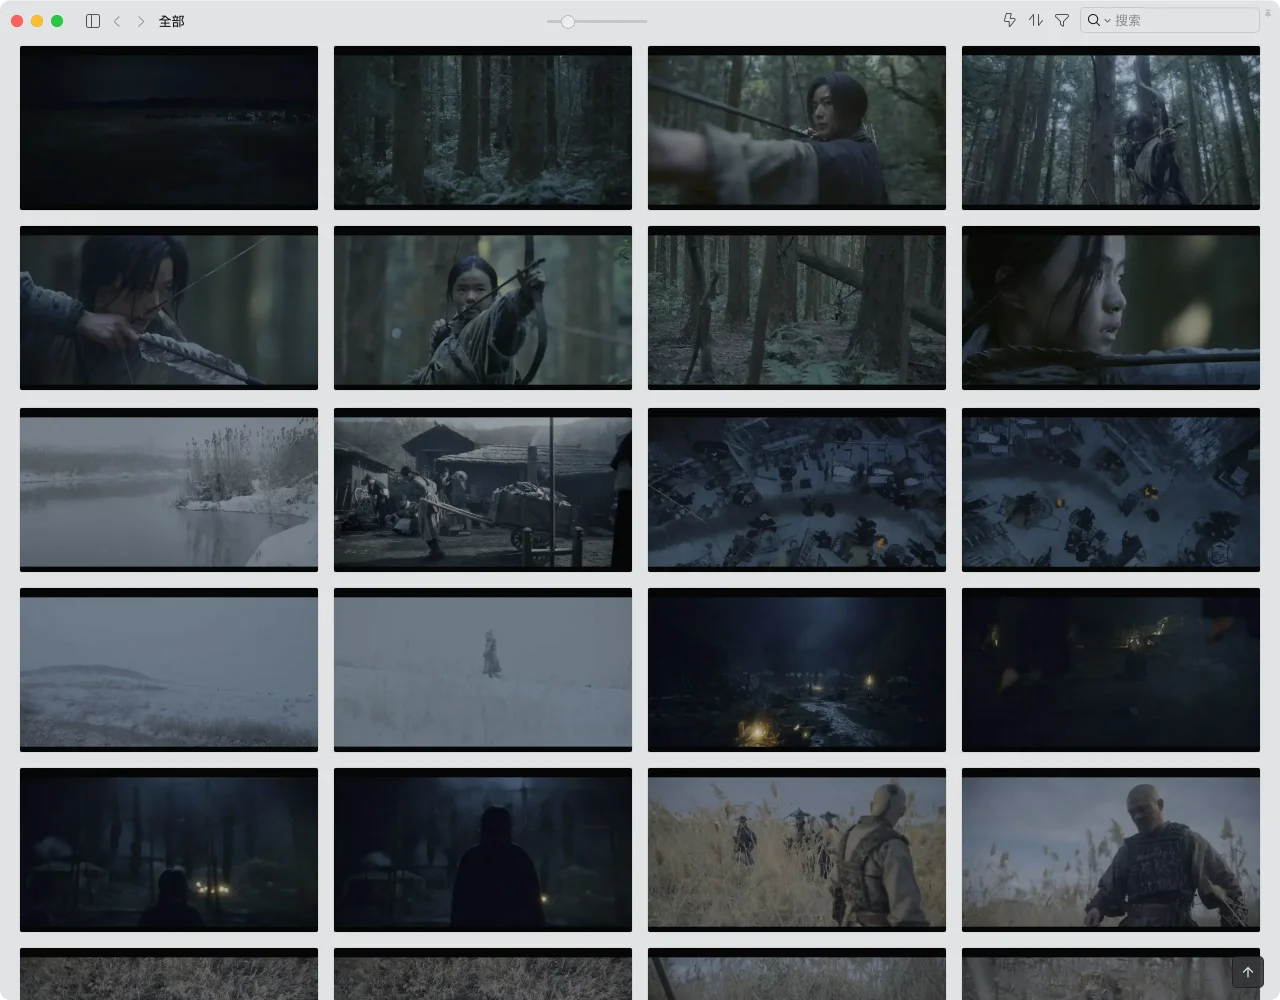This screenshot has height=1000, width=1280.
Task: Go forward with the right chevron
Action: [141, 21]
